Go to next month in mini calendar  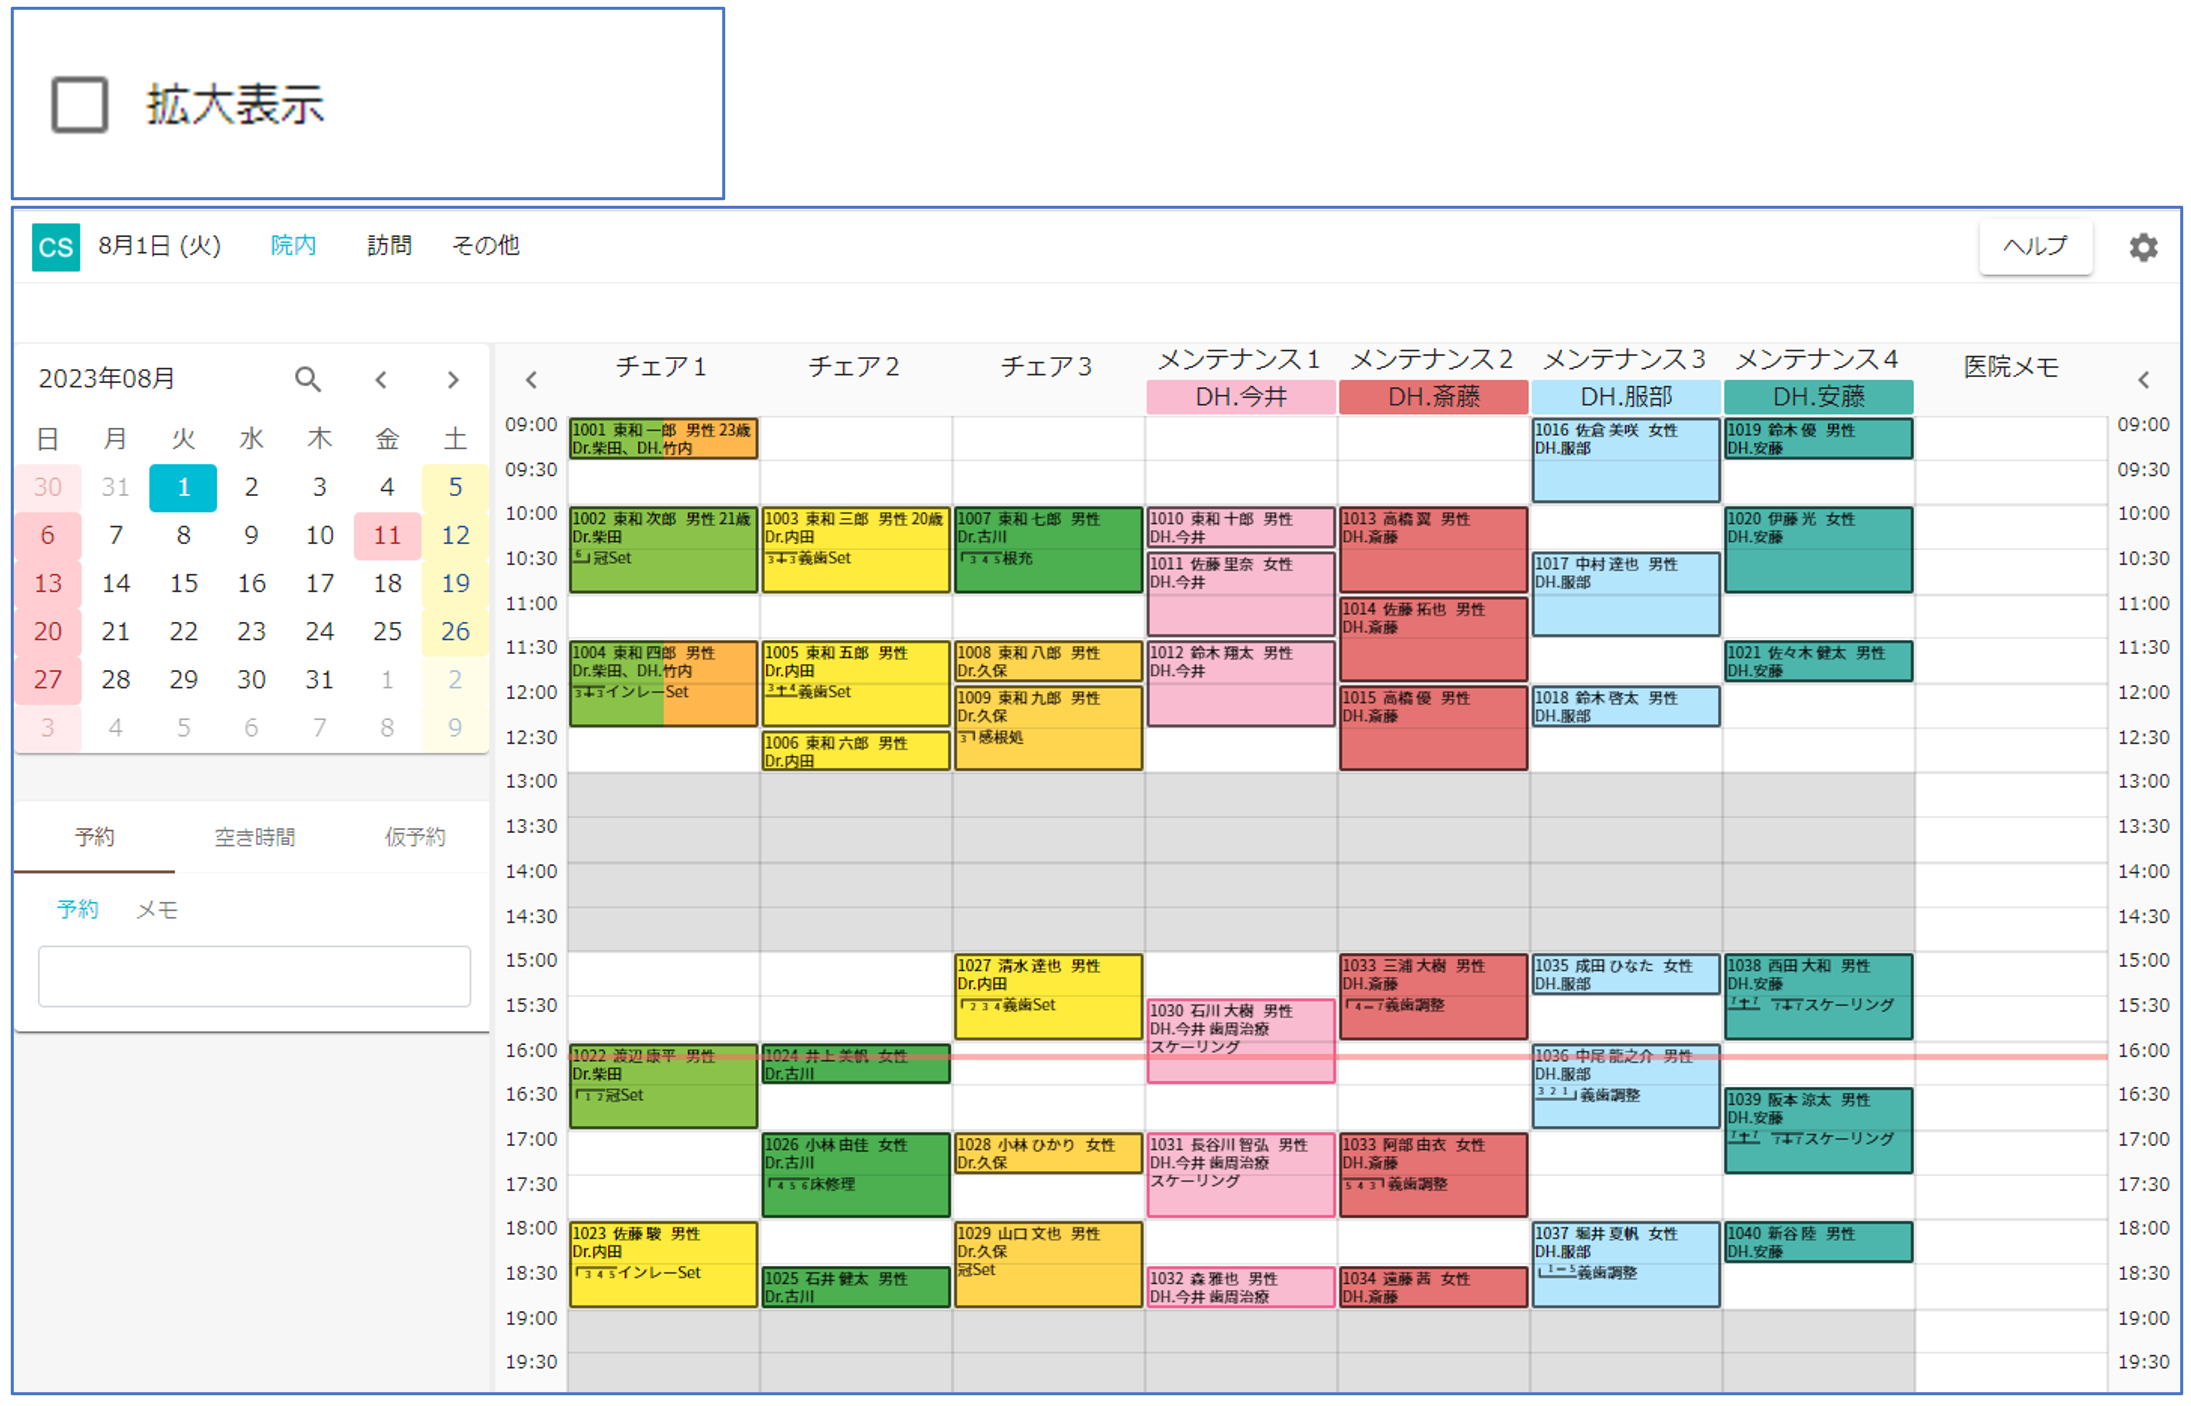[453, 379]
